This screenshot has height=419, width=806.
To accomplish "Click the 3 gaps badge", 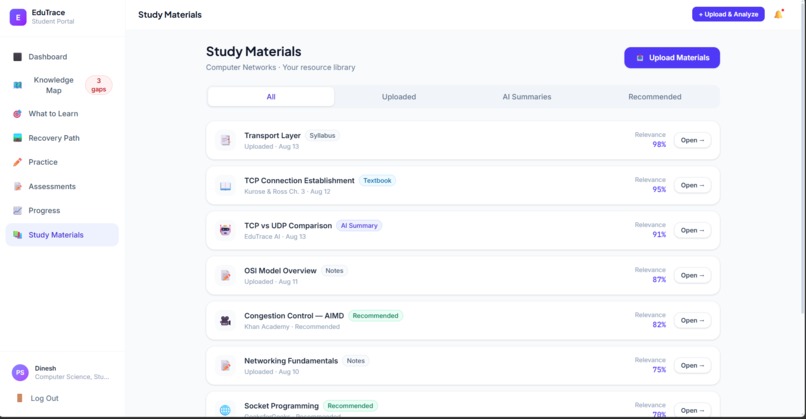I will [99, 85].
